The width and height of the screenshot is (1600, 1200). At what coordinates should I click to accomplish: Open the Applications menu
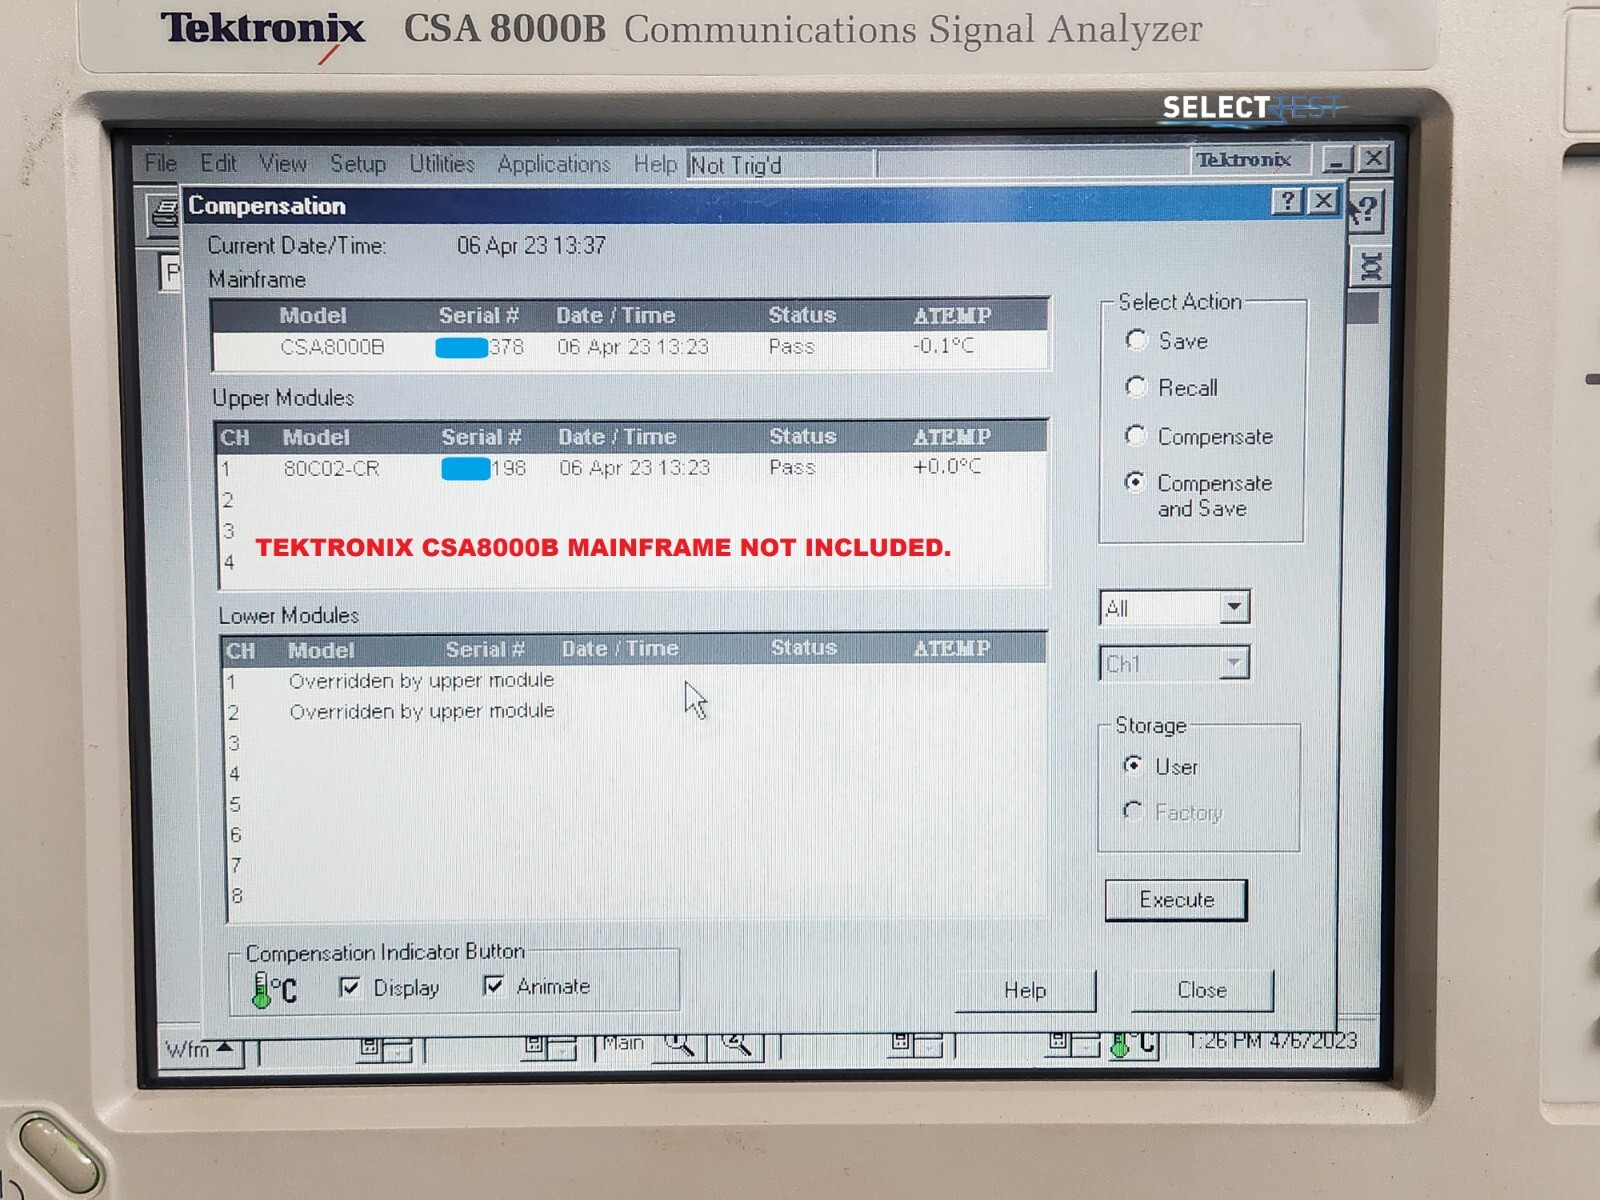click(x=553, y=165)
